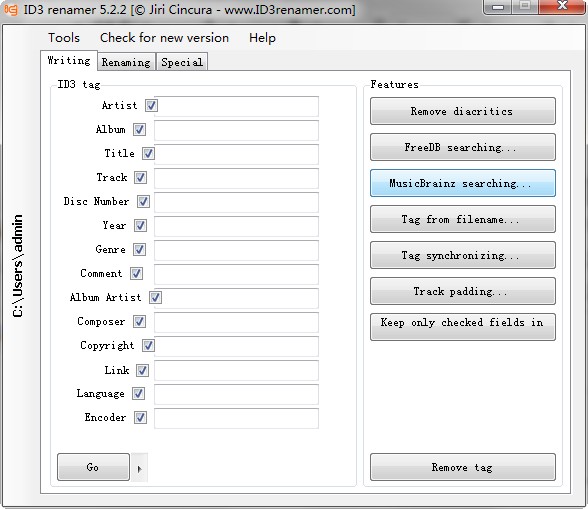Click the Genre text field

point(237,250)
